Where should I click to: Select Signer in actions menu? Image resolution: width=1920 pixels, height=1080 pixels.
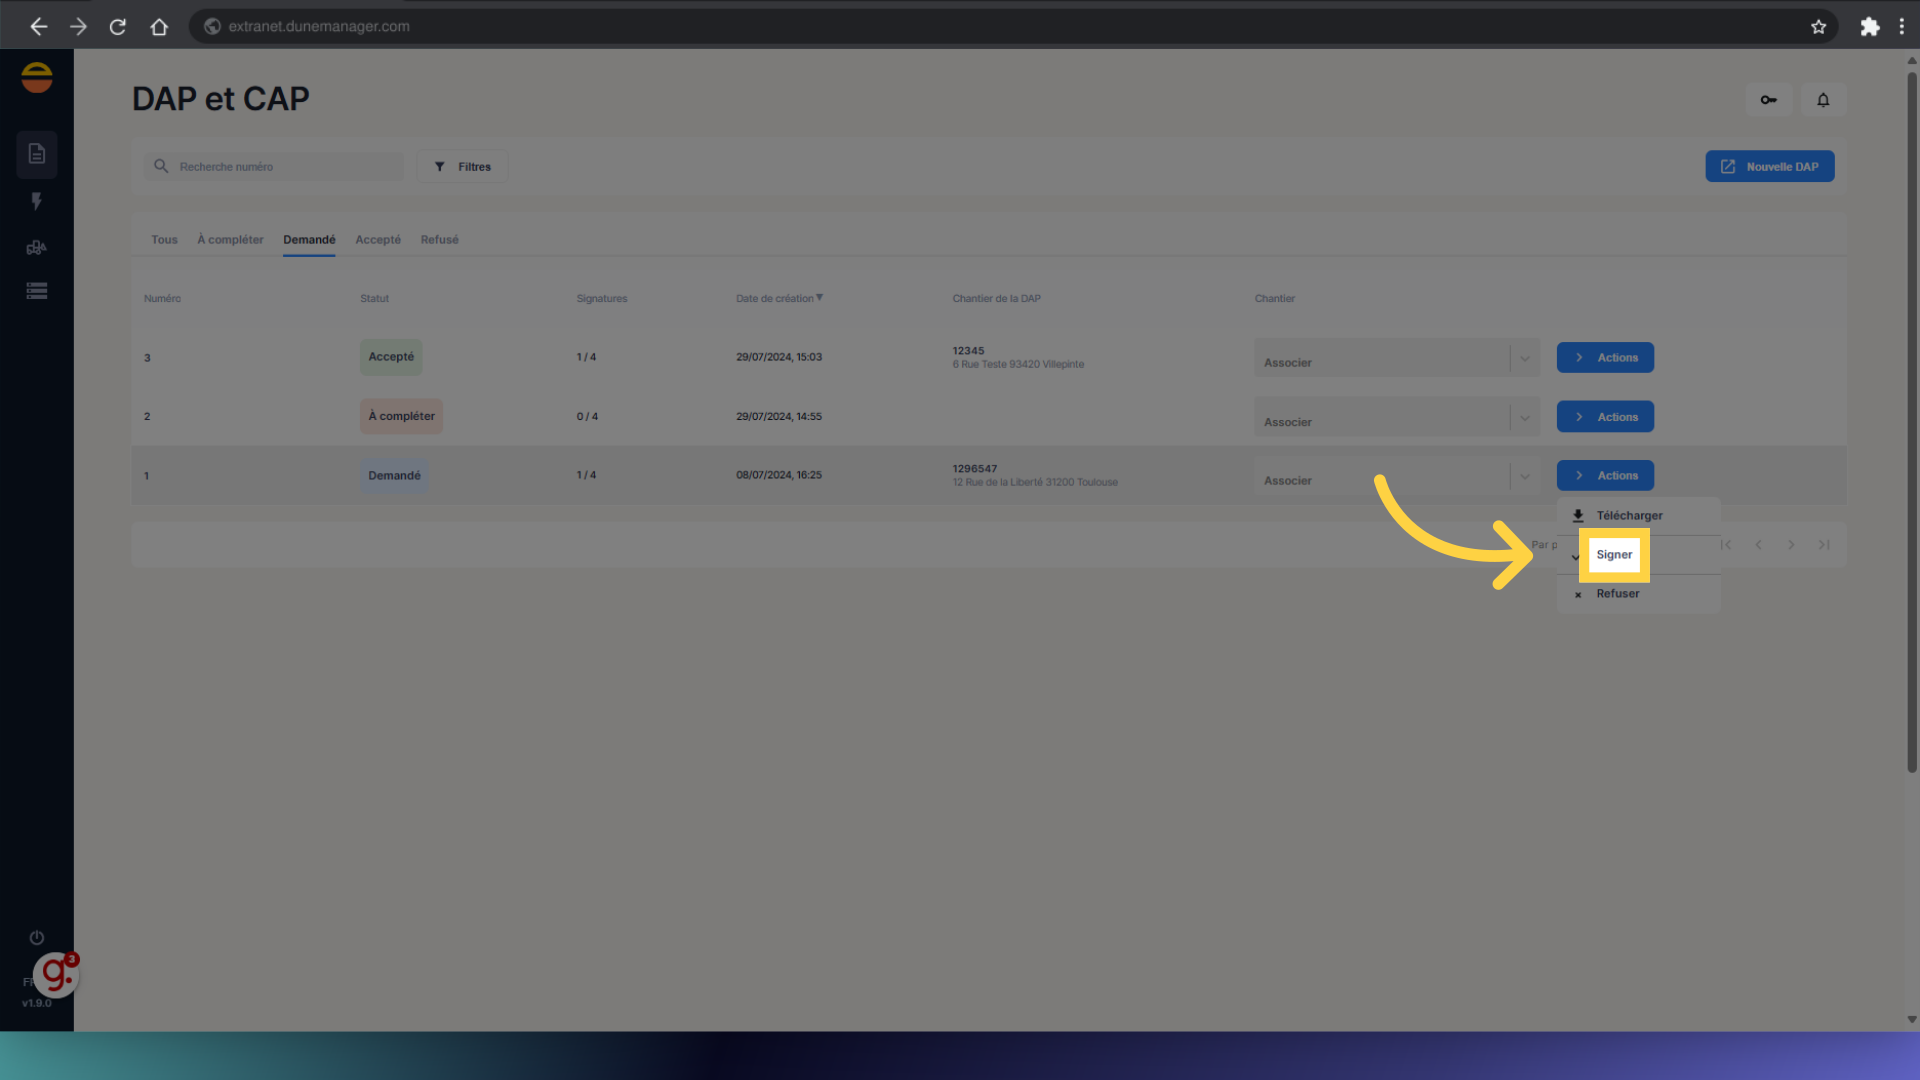click(1614, 555)
